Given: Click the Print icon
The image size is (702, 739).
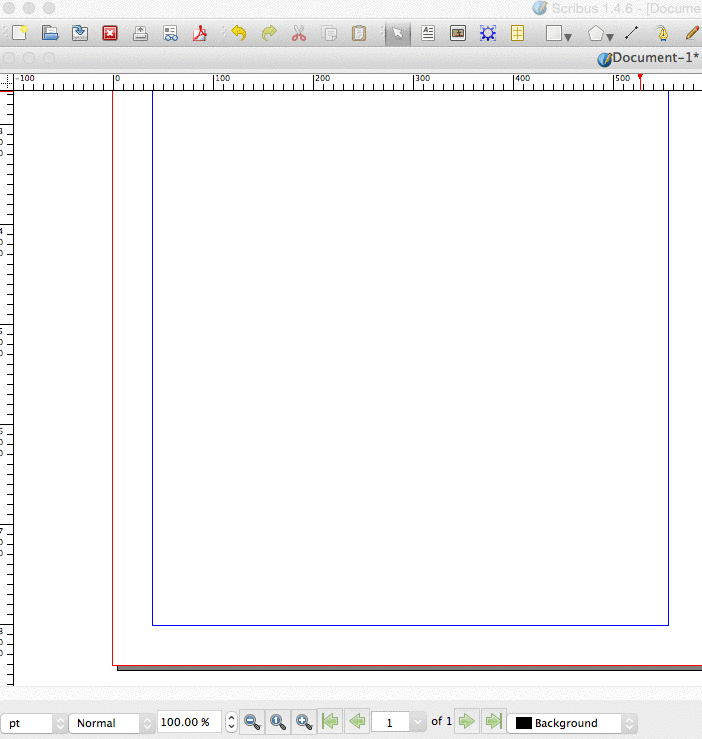Looking at the screenshot, I should (141, 33).
